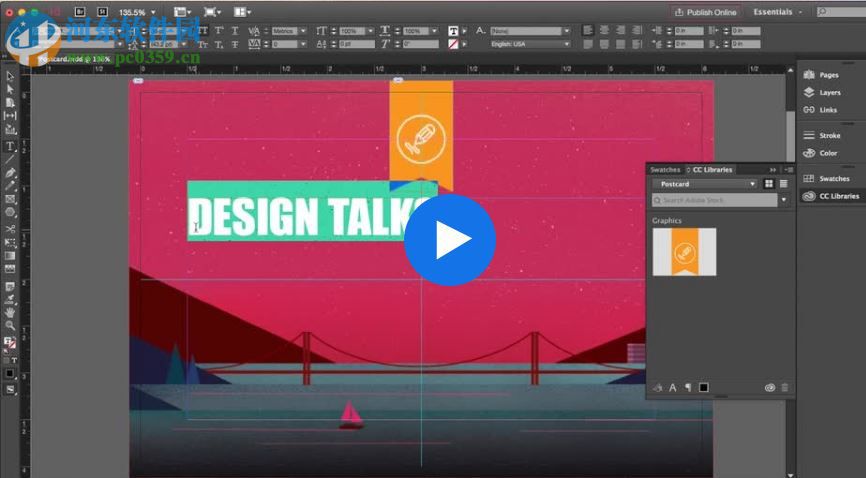Select the Gradient Swatch tool
The width and height of the screenshot is (866, 478).
(10, 256)
